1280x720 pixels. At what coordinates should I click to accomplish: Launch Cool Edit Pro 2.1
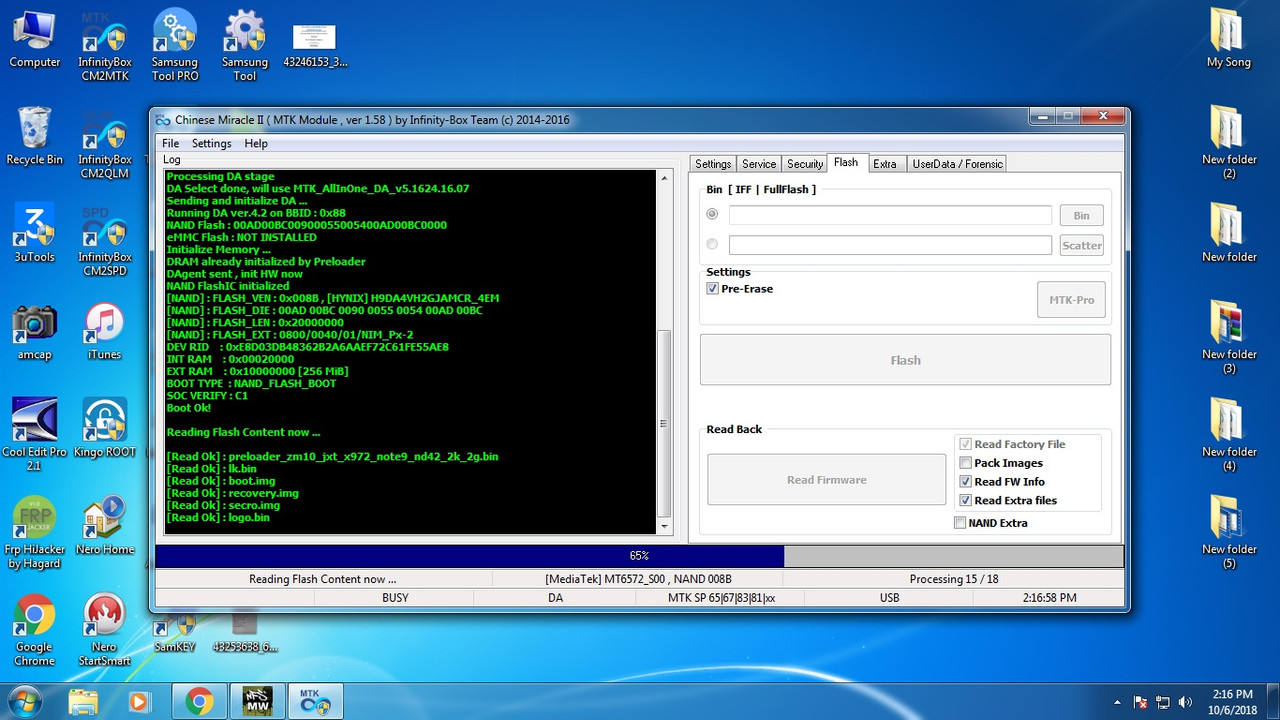34,436
